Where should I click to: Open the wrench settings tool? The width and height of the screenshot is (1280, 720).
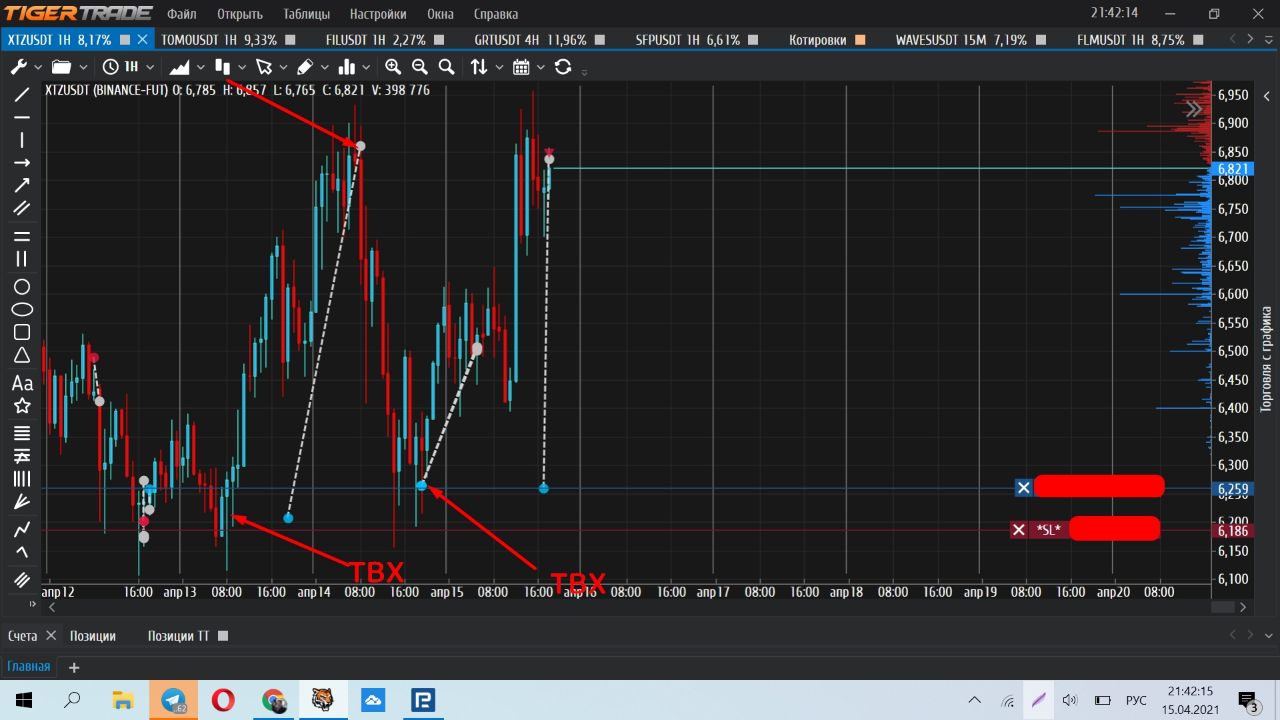click(19, 67)
